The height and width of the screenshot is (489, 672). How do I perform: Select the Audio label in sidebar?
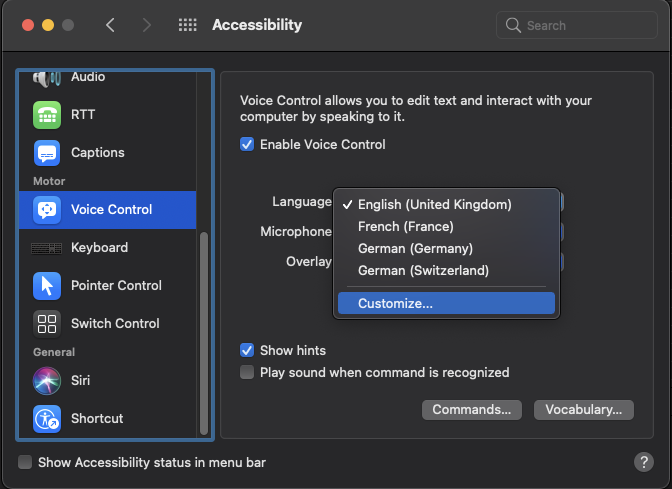[88, 77]
